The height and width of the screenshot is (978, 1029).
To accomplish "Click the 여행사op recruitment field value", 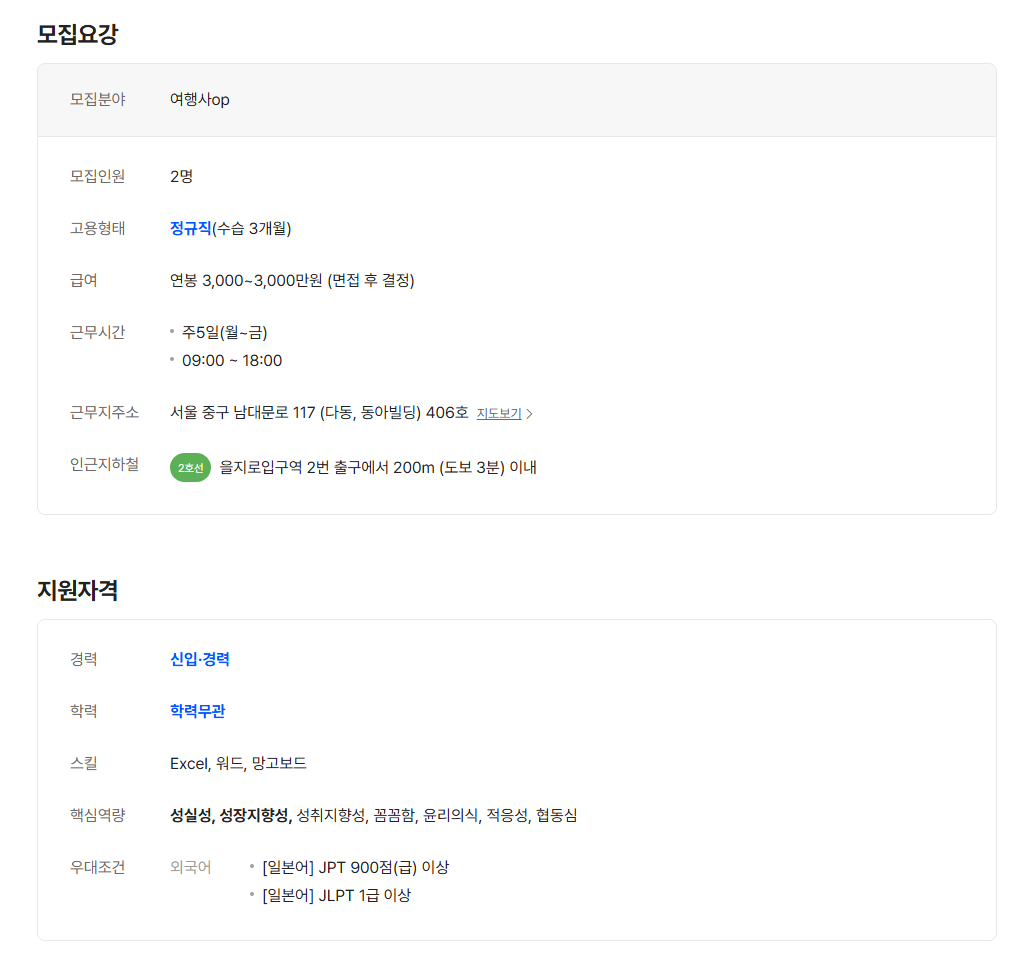I will [200, 99].
